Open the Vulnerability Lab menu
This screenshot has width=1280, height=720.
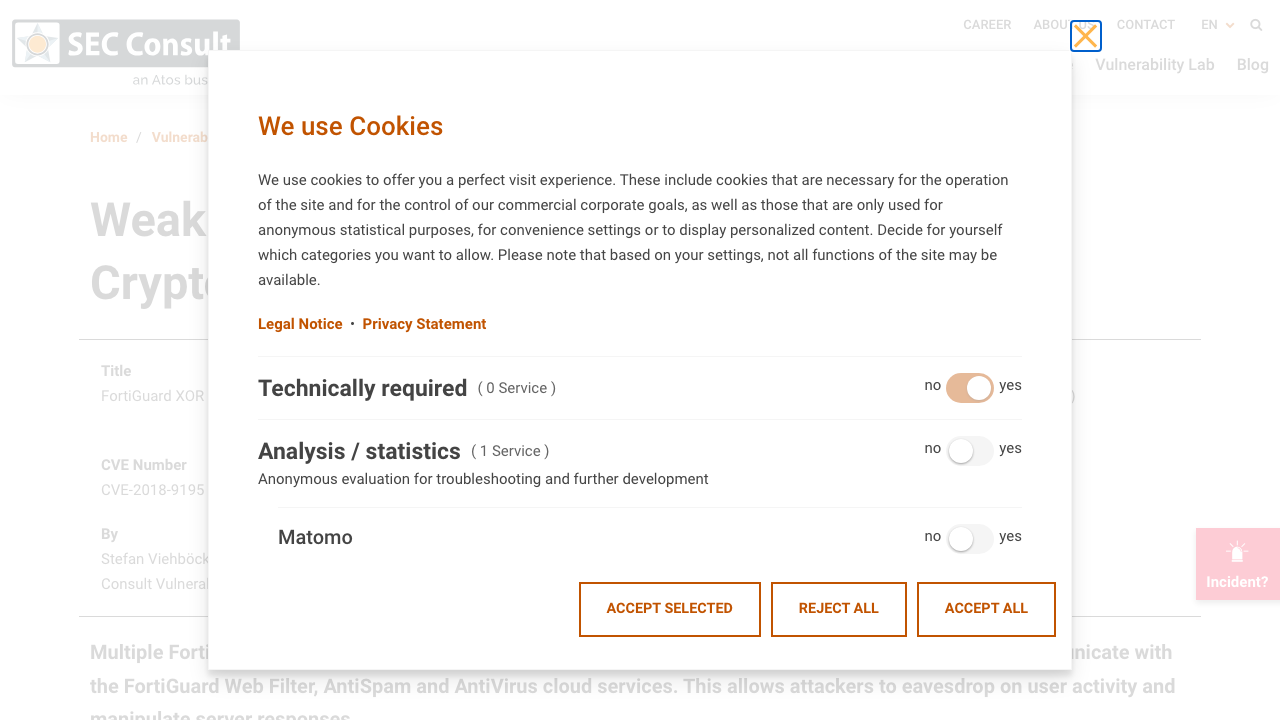[1155, 65]
